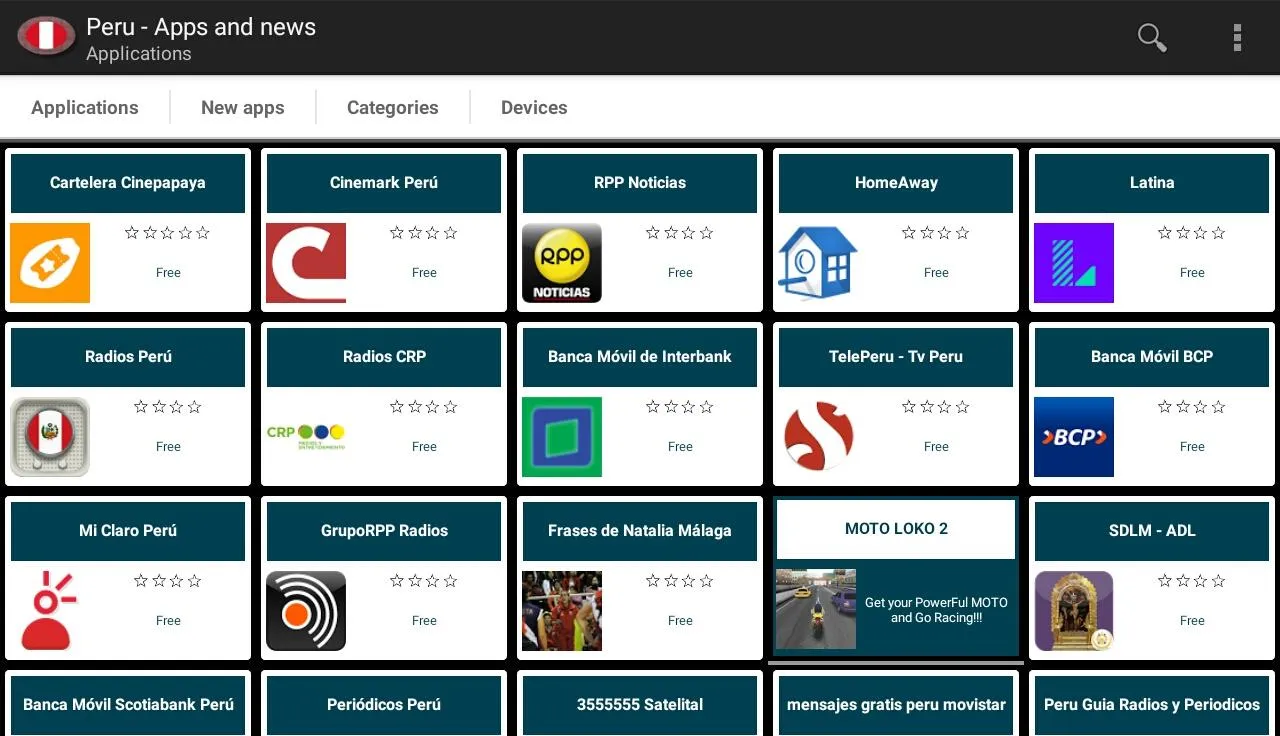Tap the Peru flag app logo
1280x736 pixels.
tap(46, 37)
